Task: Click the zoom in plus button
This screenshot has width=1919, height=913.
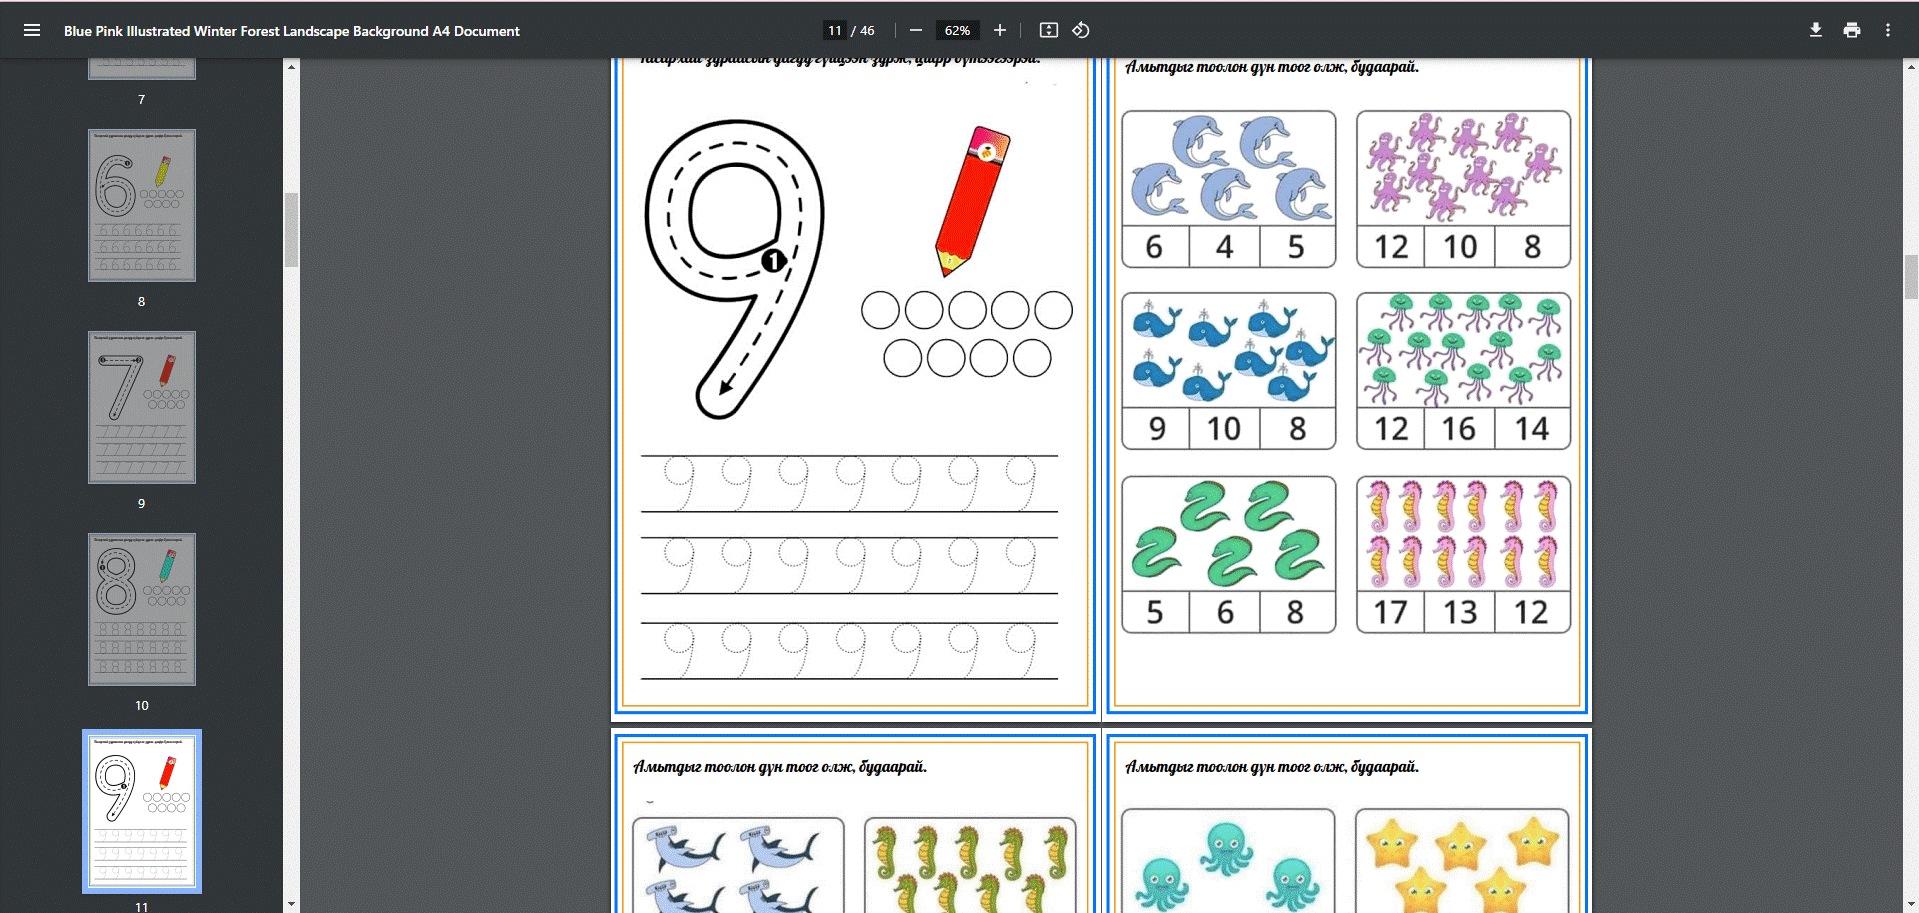Action: tap(999, 30)
